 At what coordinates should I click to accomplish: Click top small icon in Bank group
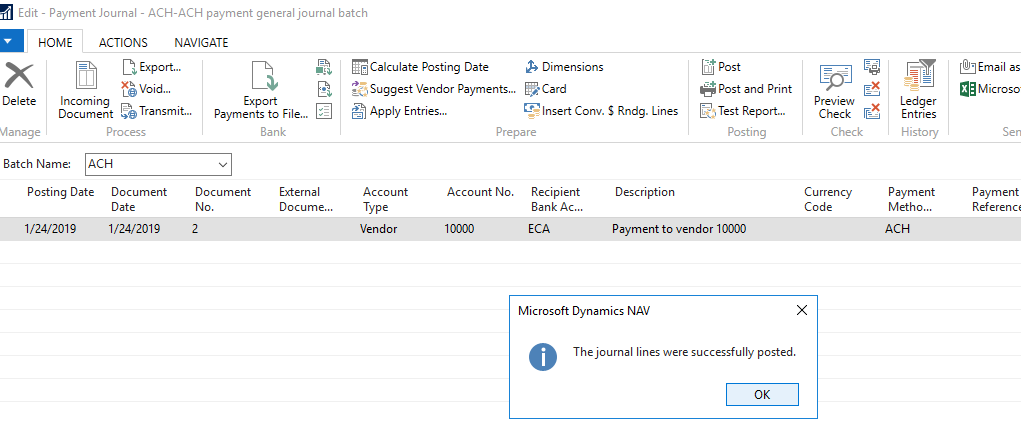(x=324, y=66)
